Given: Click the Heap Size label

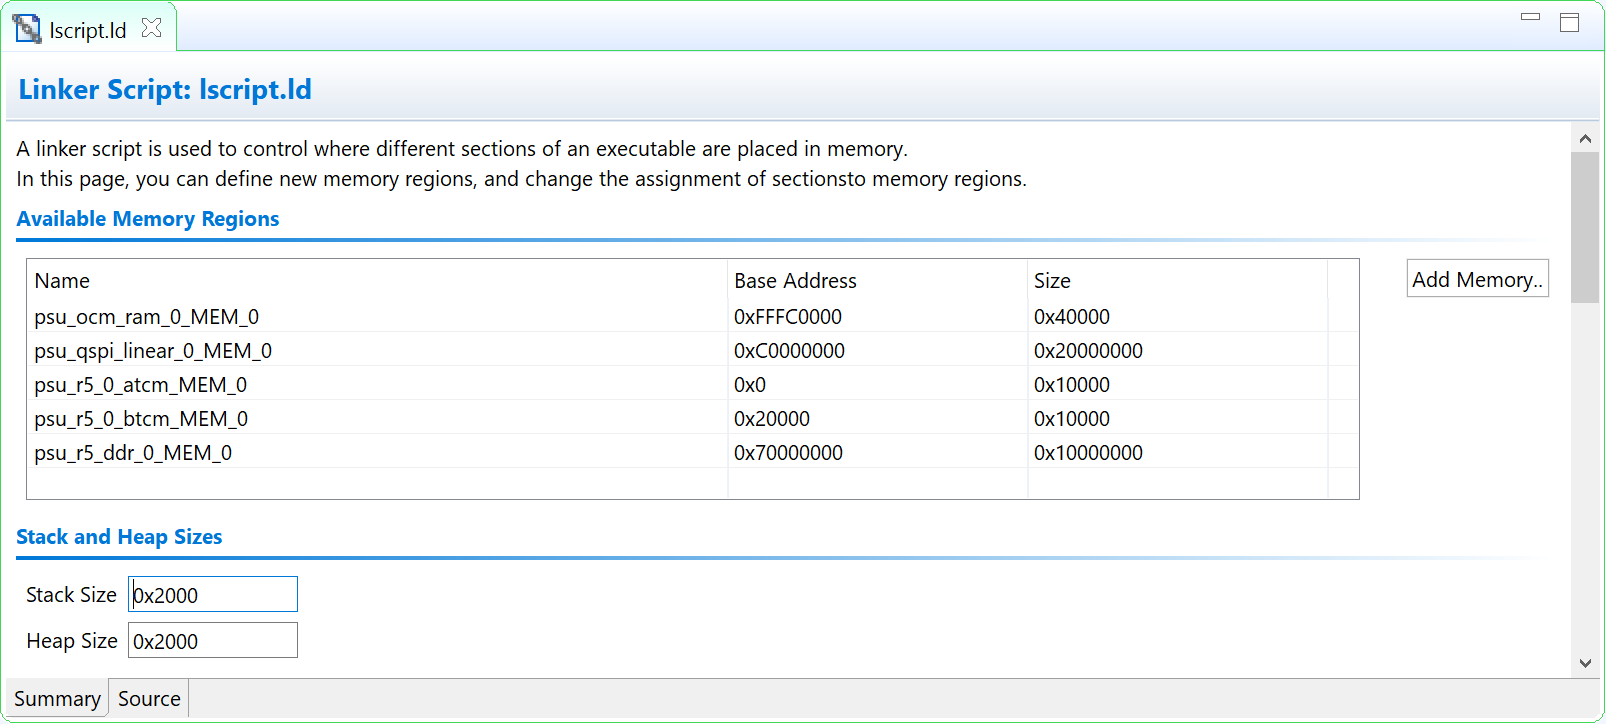Looking at the screenshot, I should [x=72, y=641].
